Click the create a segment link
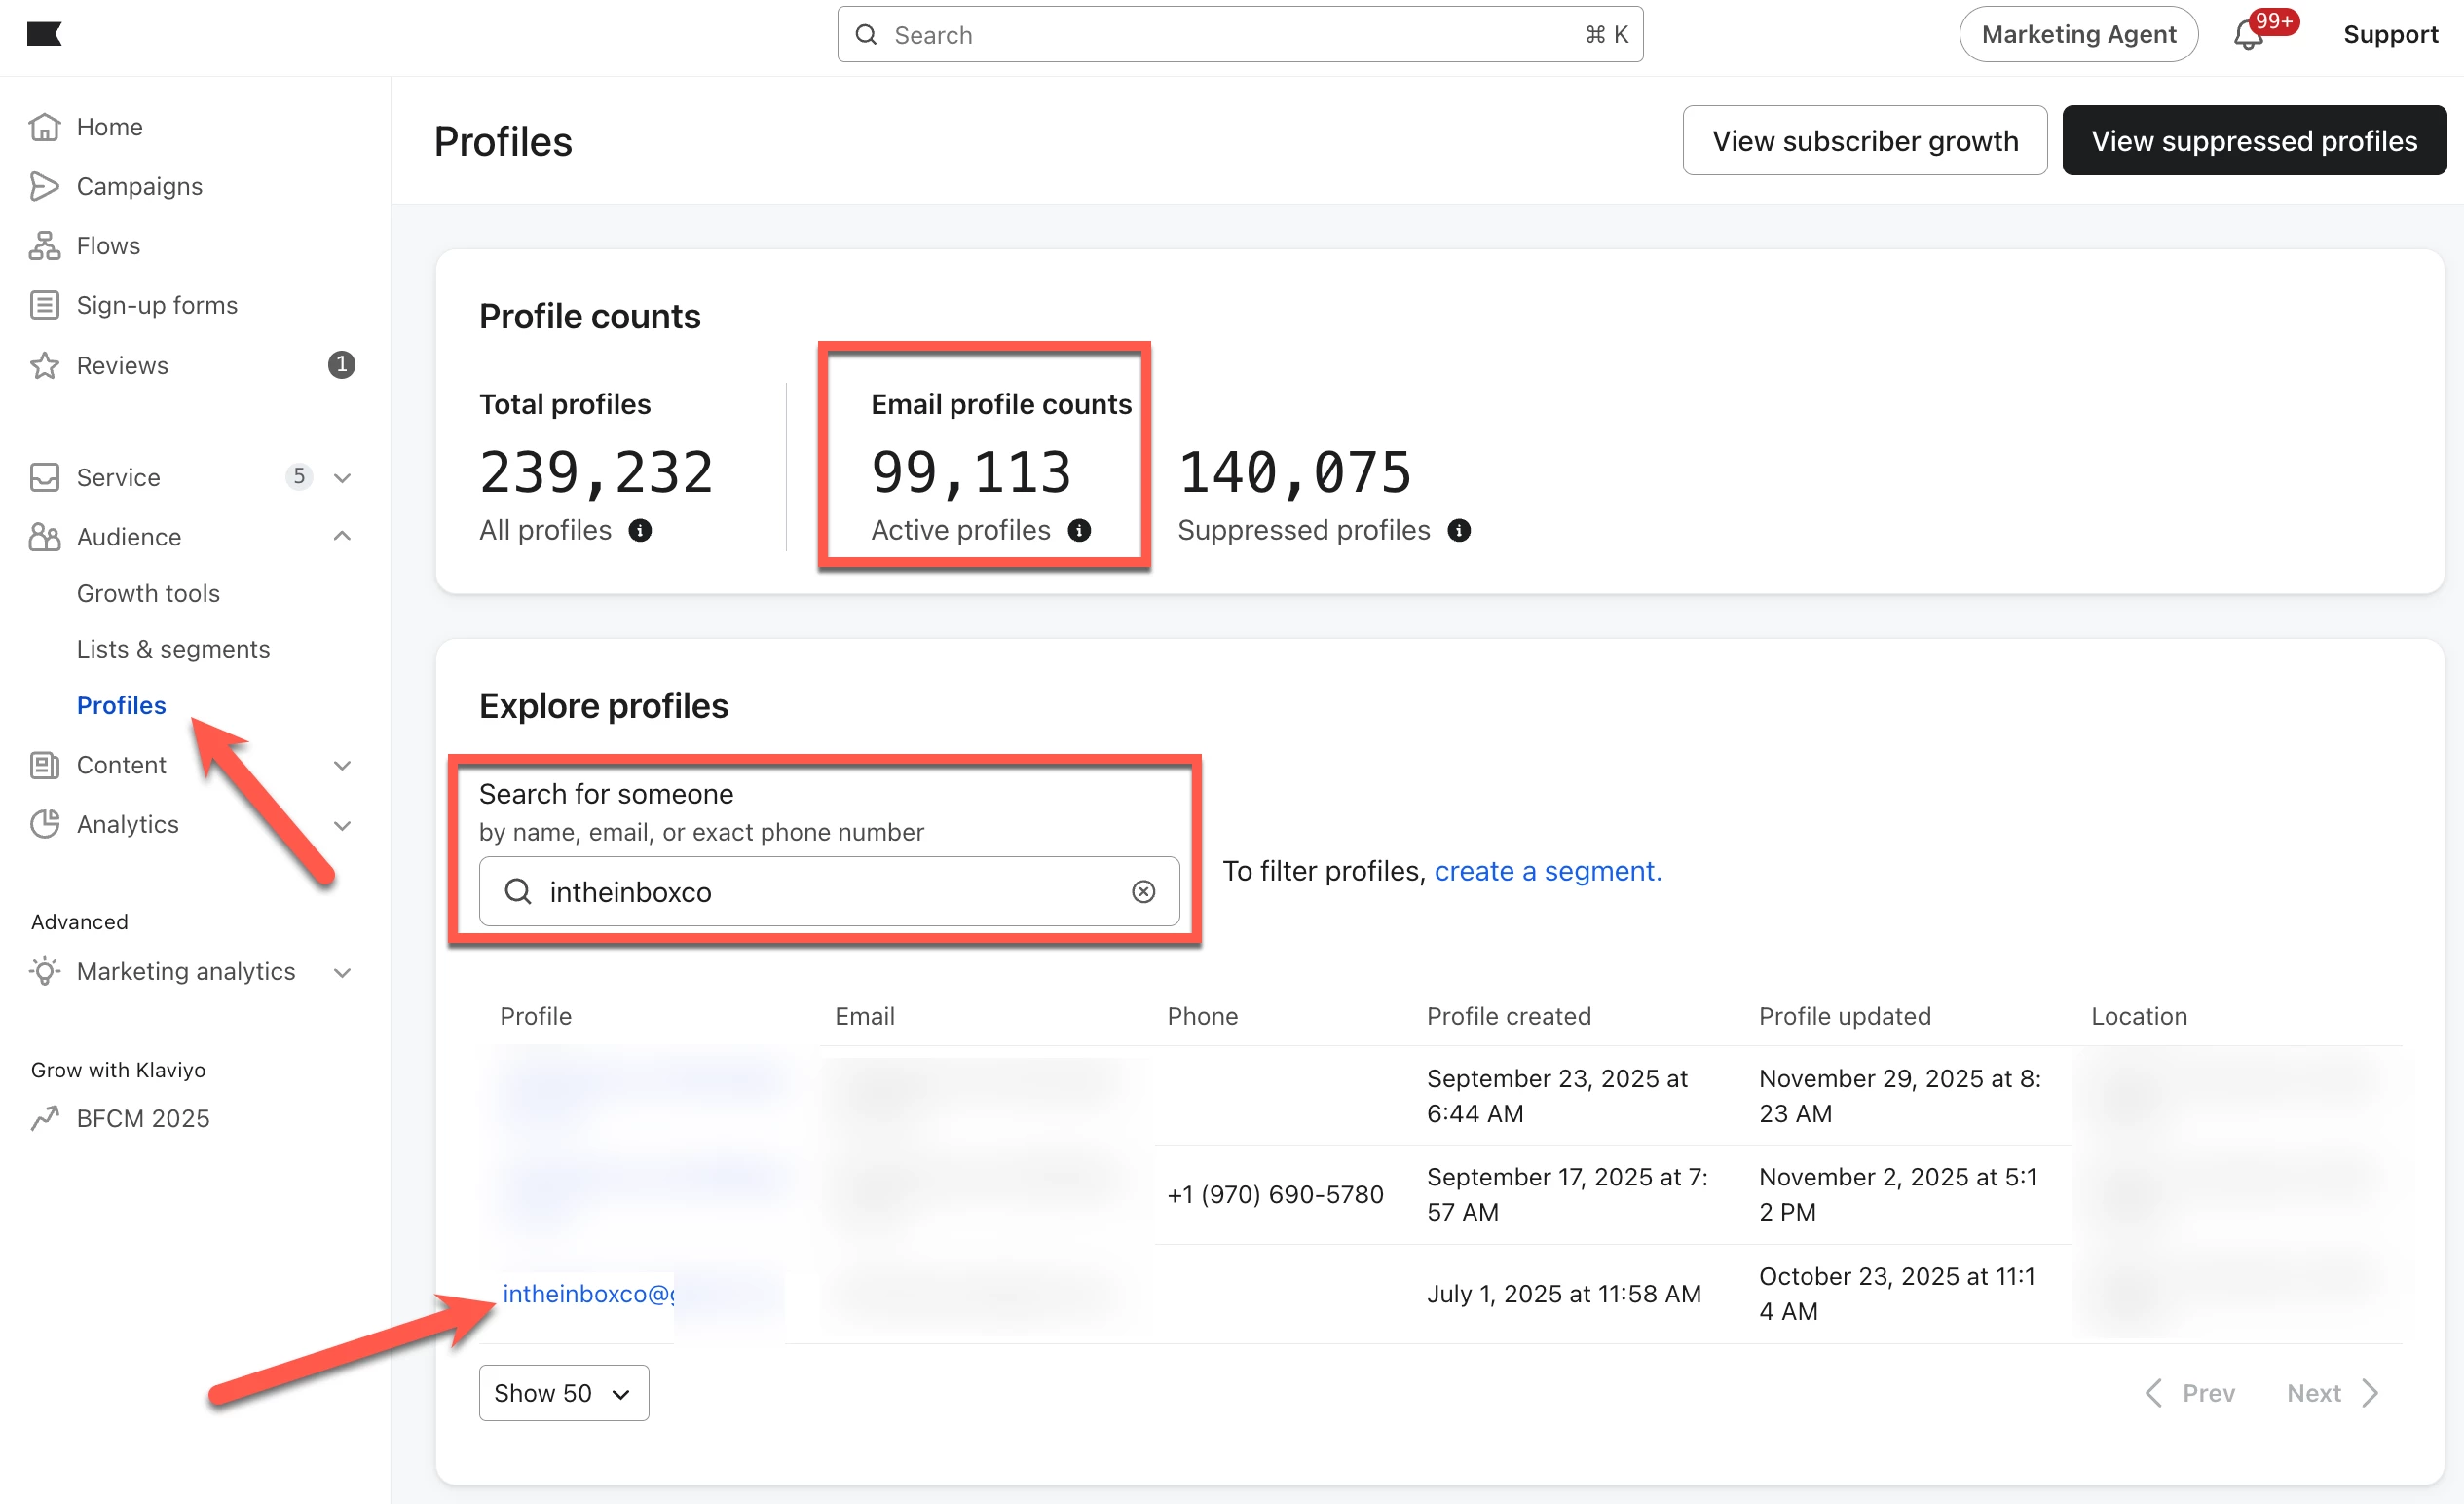This screenshot has height=1504, width=2464. click(x=1547, y=871)
